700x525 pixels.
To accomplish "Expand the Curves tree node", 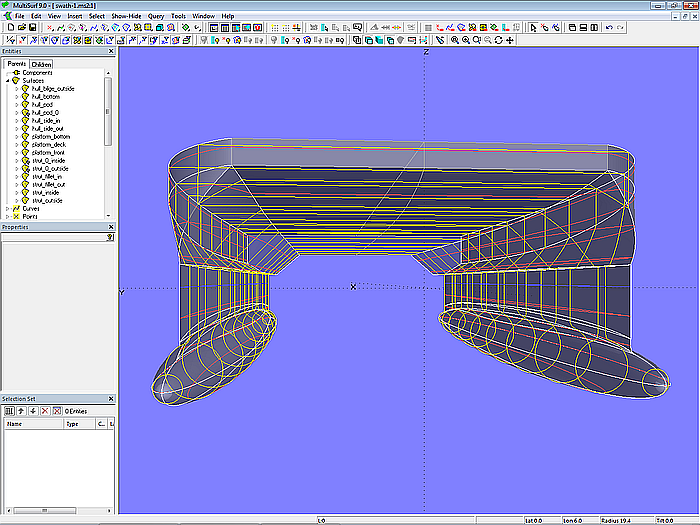I will tap(8, 209).
